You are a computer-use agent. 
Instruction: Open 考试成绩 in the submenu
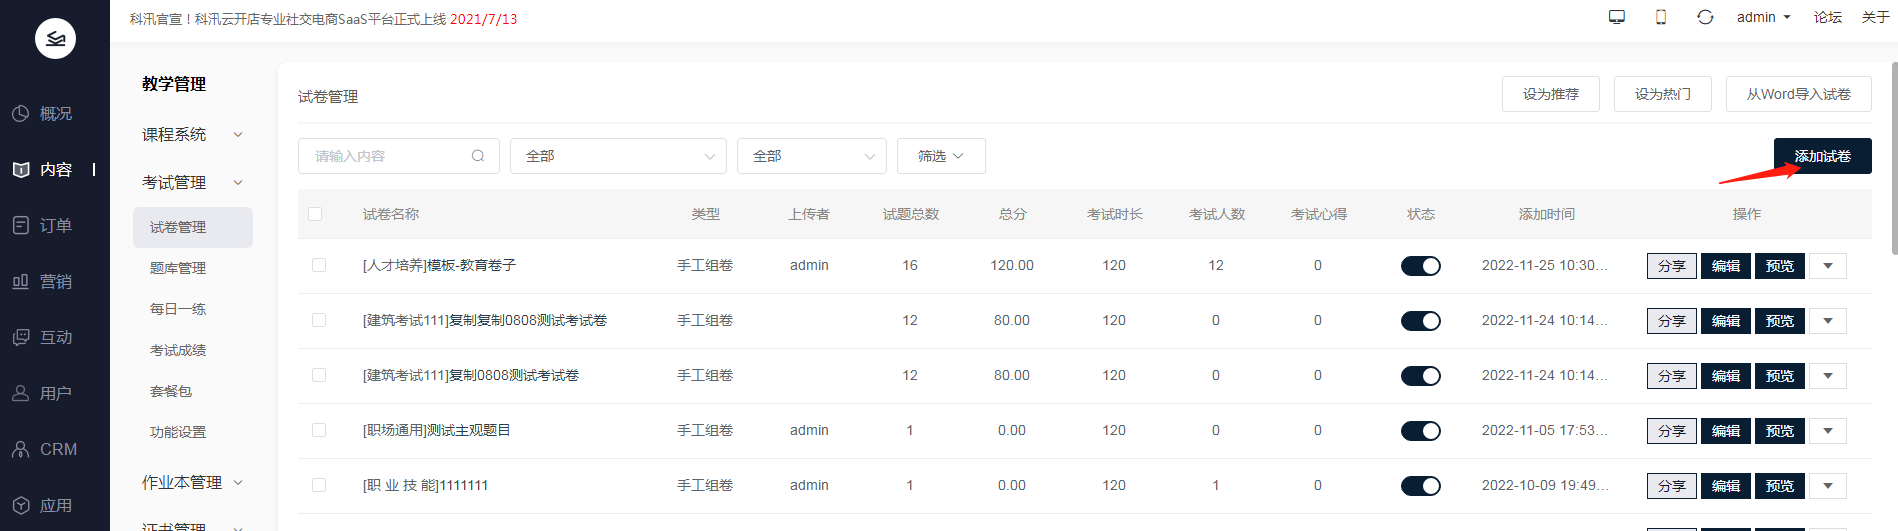178,350
